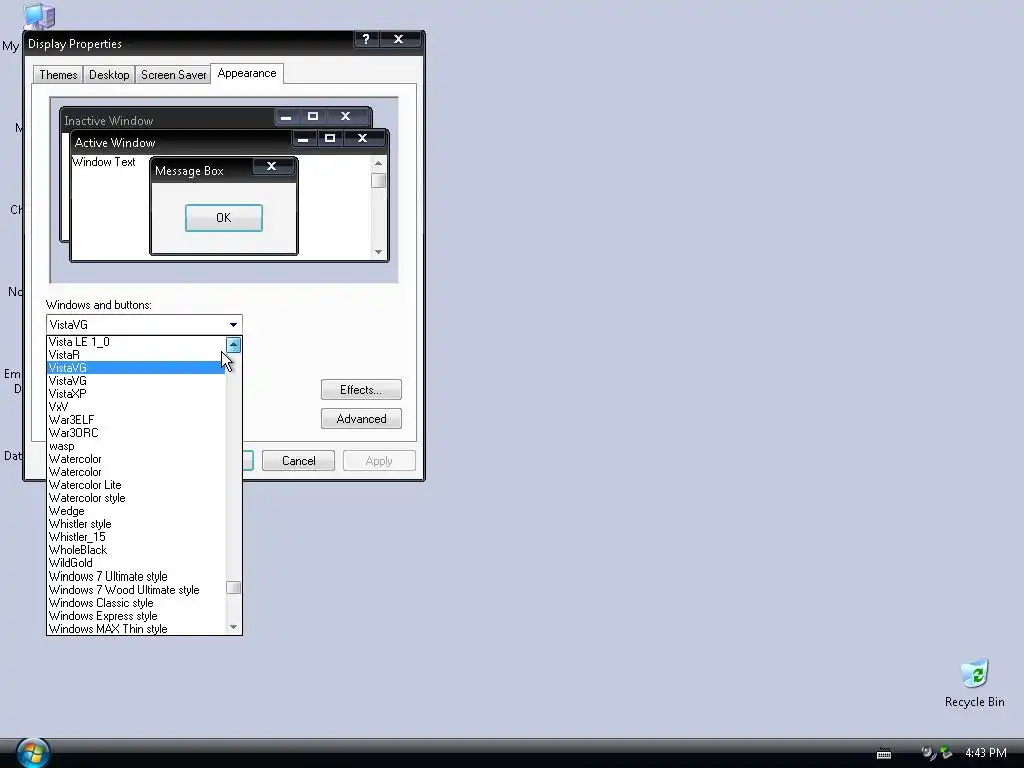
Task: Select Windows Express style
Action: pyautogui.click(x=136, y=616)
